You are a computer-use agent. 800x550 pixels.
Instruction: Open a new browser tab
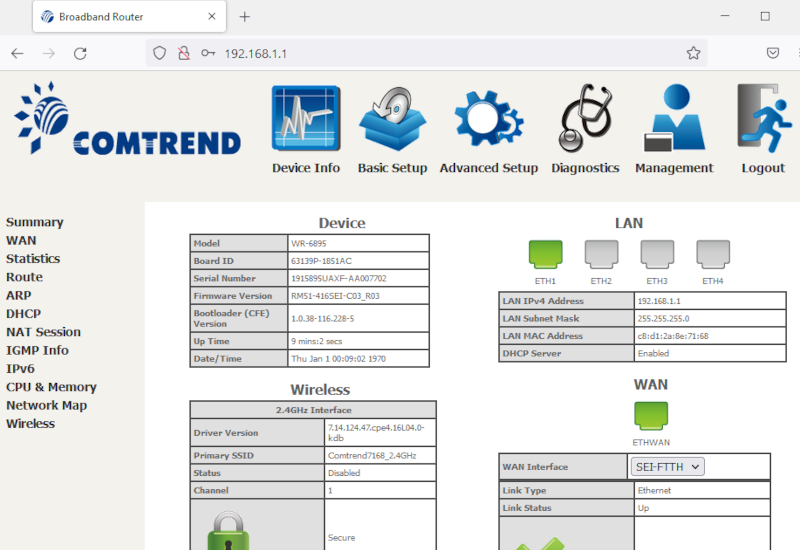(x=245, y=17)
